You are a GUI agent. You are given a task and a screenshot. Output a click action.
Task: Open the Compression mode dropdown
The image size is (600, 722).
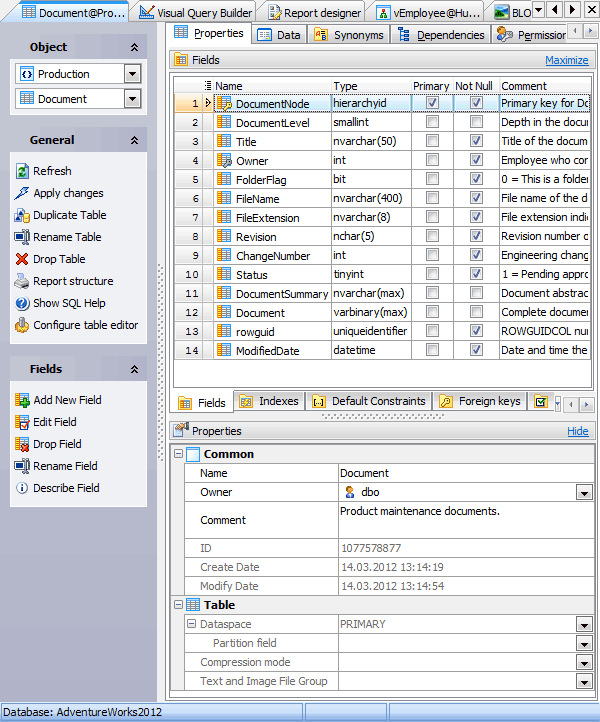[x=584, y=663]
